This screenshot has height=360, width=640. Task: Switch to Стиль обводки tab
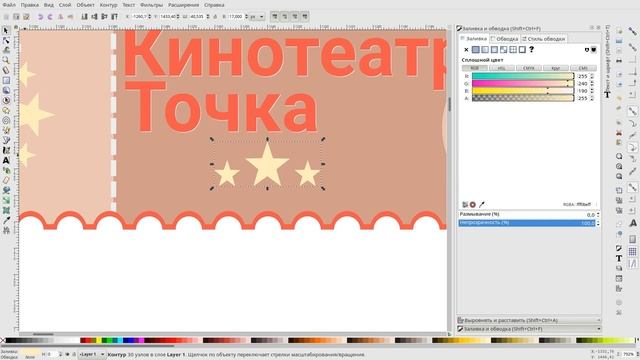543,39
